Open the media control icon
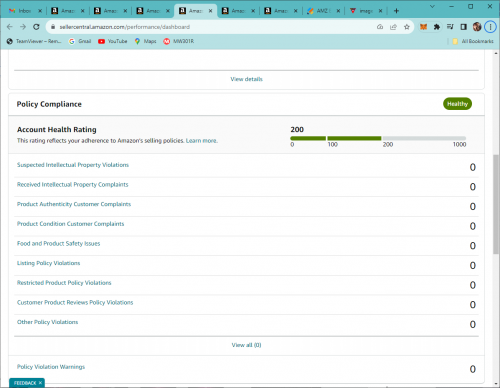The width and height of the screenshot is (500, 388). (450, 27)
